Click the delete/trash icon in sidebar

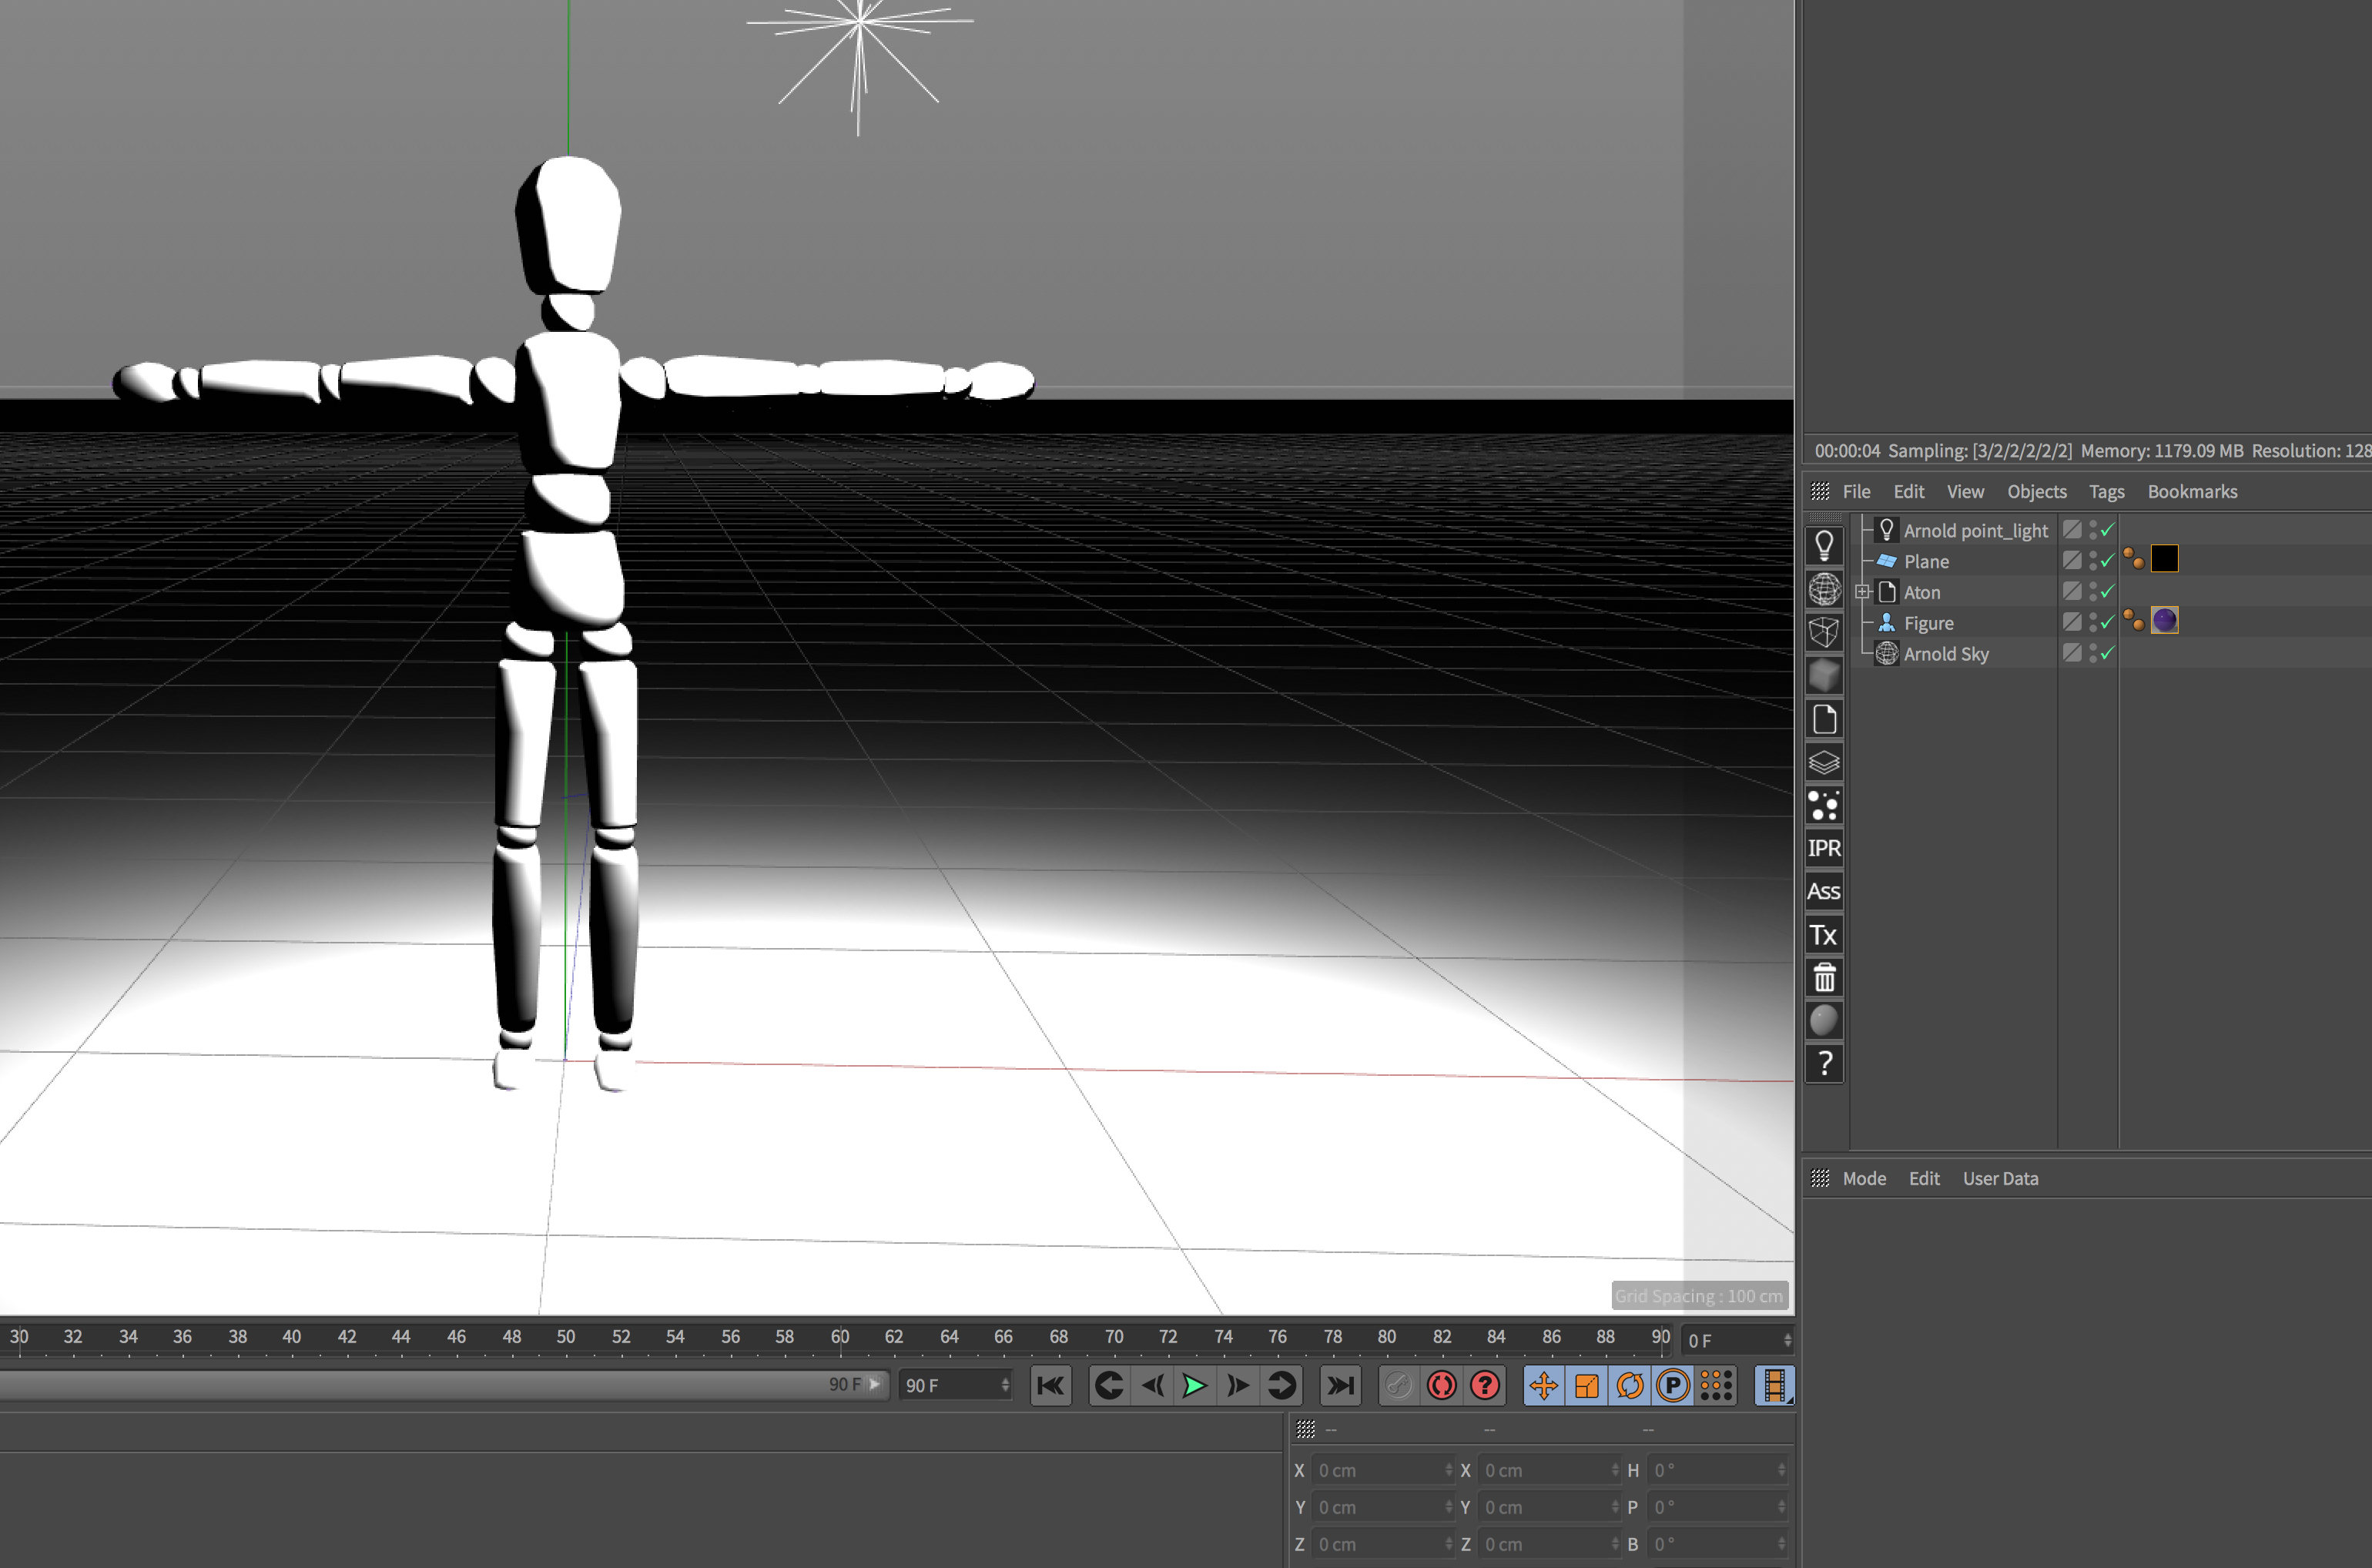pyautogui.click(x=1824, y=978)
